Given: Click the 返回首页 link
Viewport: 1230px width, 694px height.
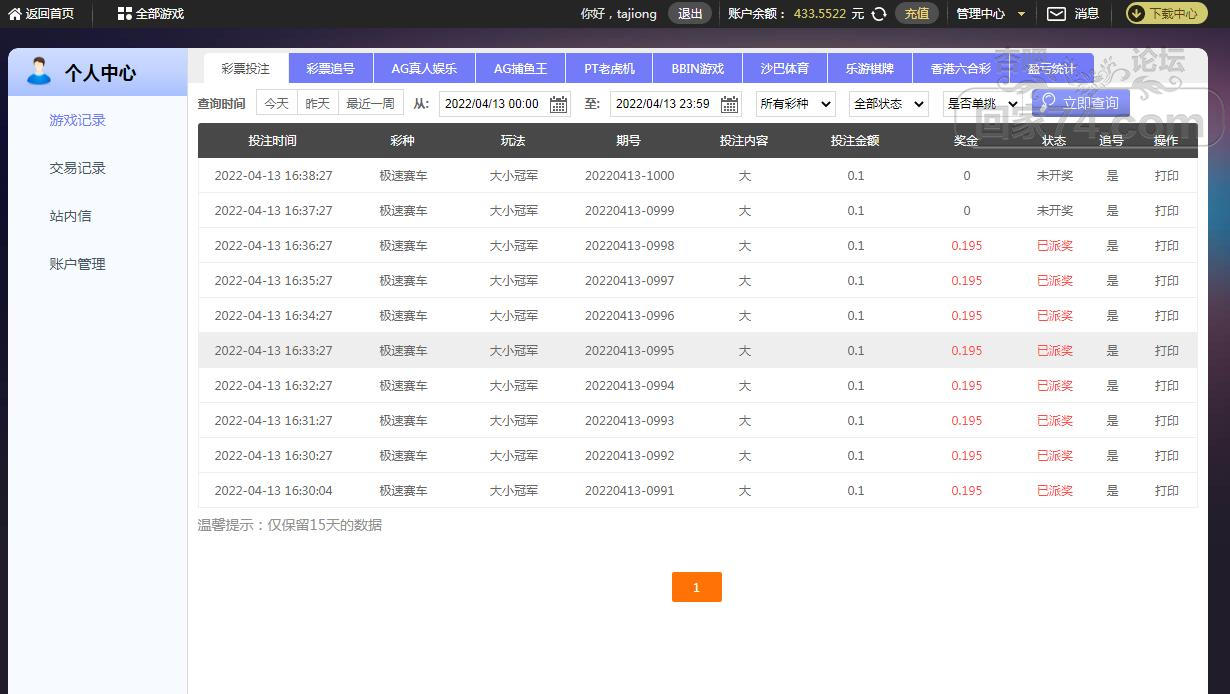Looking at the screenshot, I should (x=50, y=14).
